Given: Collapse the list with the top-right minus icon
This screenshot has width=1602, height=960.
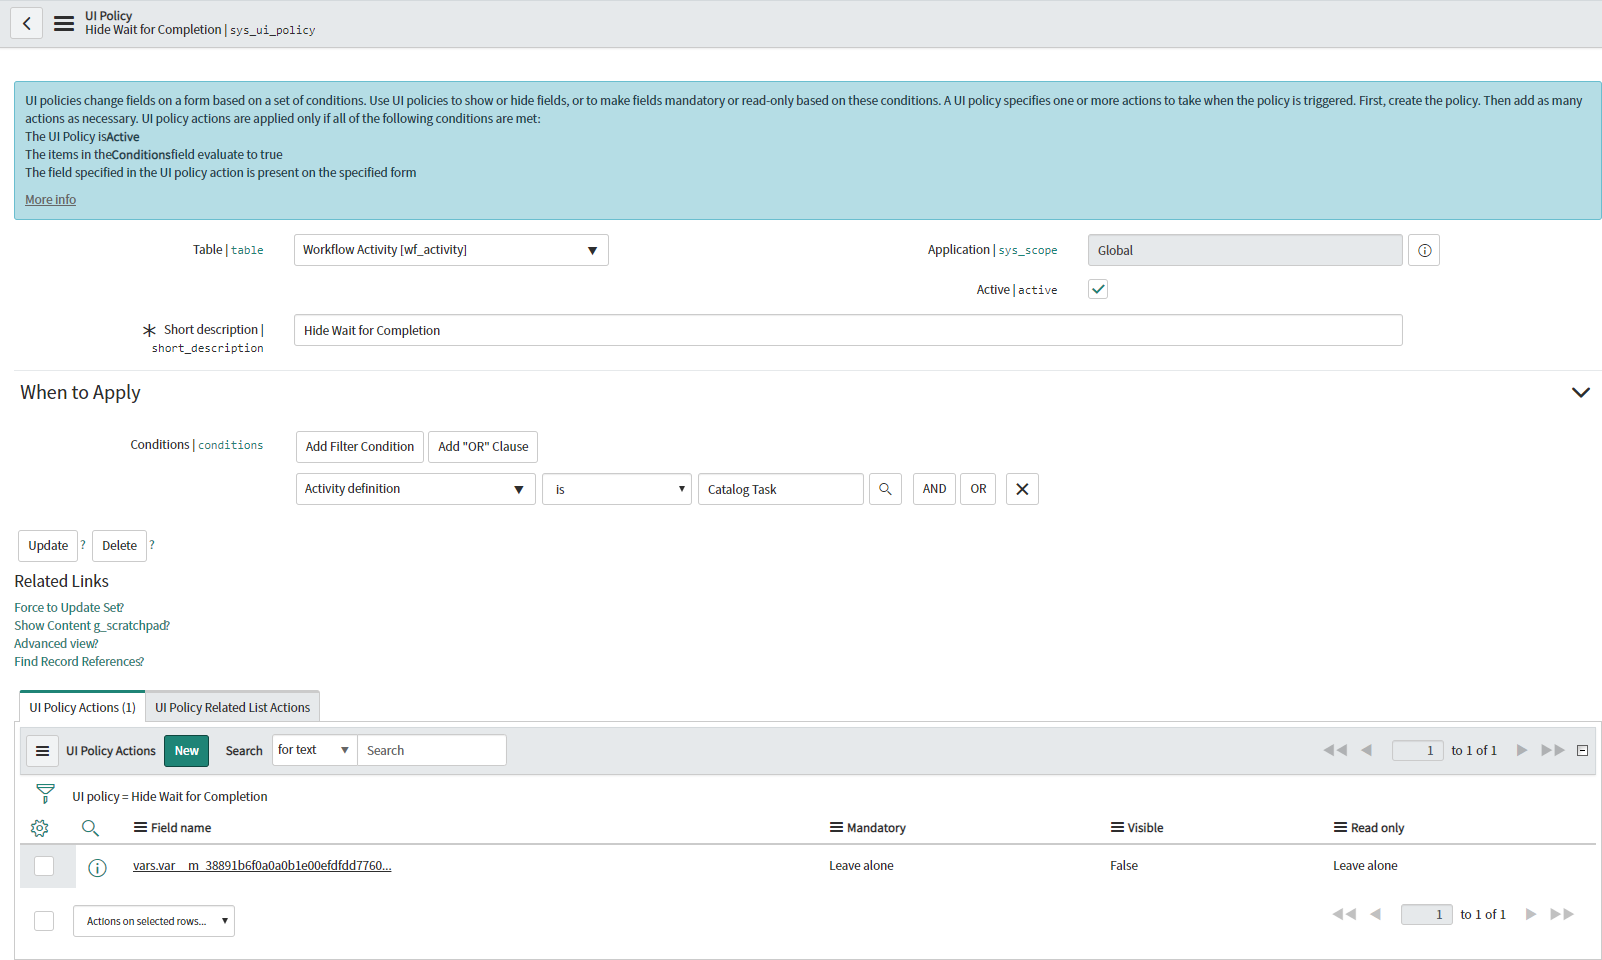Looking at the screenshot, I should click(1582, 750).
